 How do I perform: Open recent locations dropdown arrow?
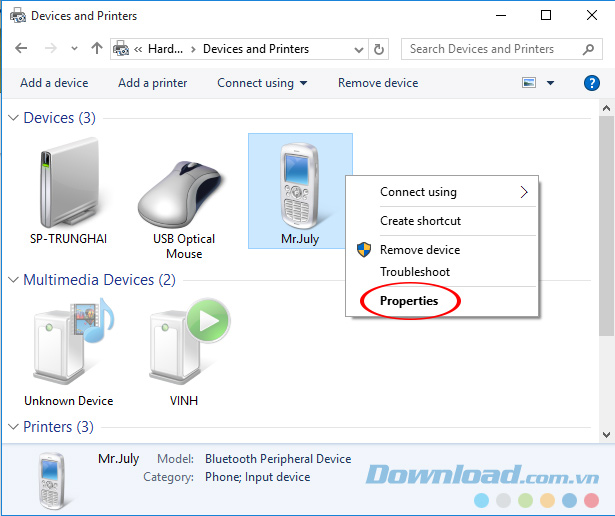[x=74, y=49]
